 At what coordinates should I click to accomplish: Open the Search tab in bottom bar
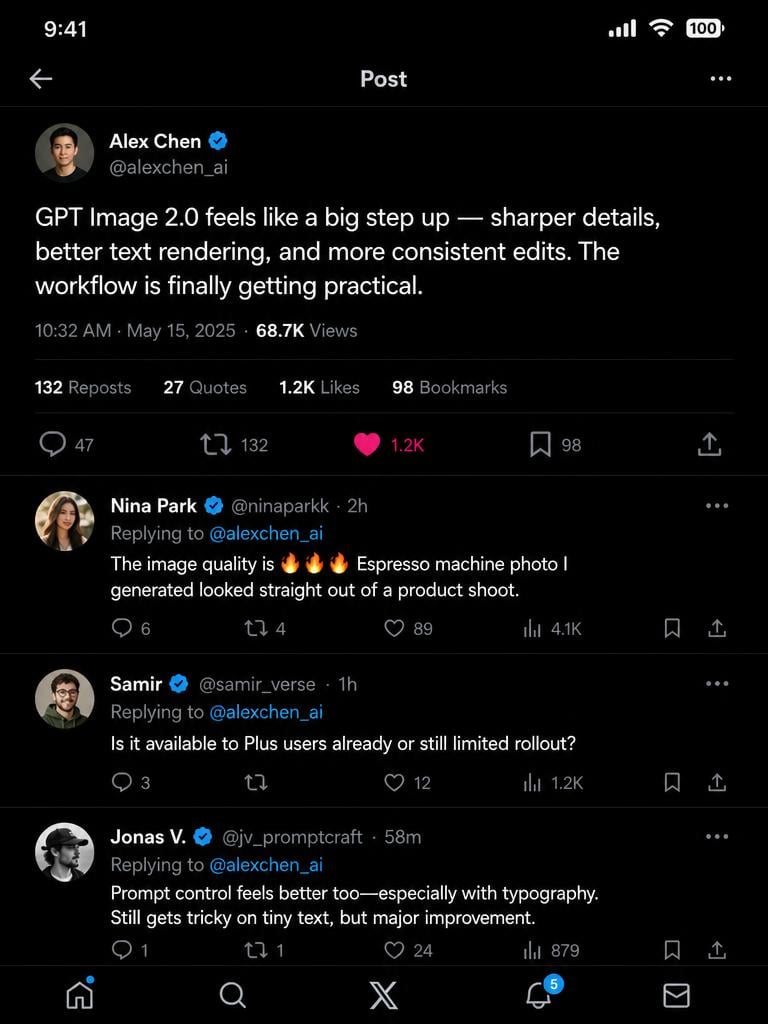click(232, 995)
